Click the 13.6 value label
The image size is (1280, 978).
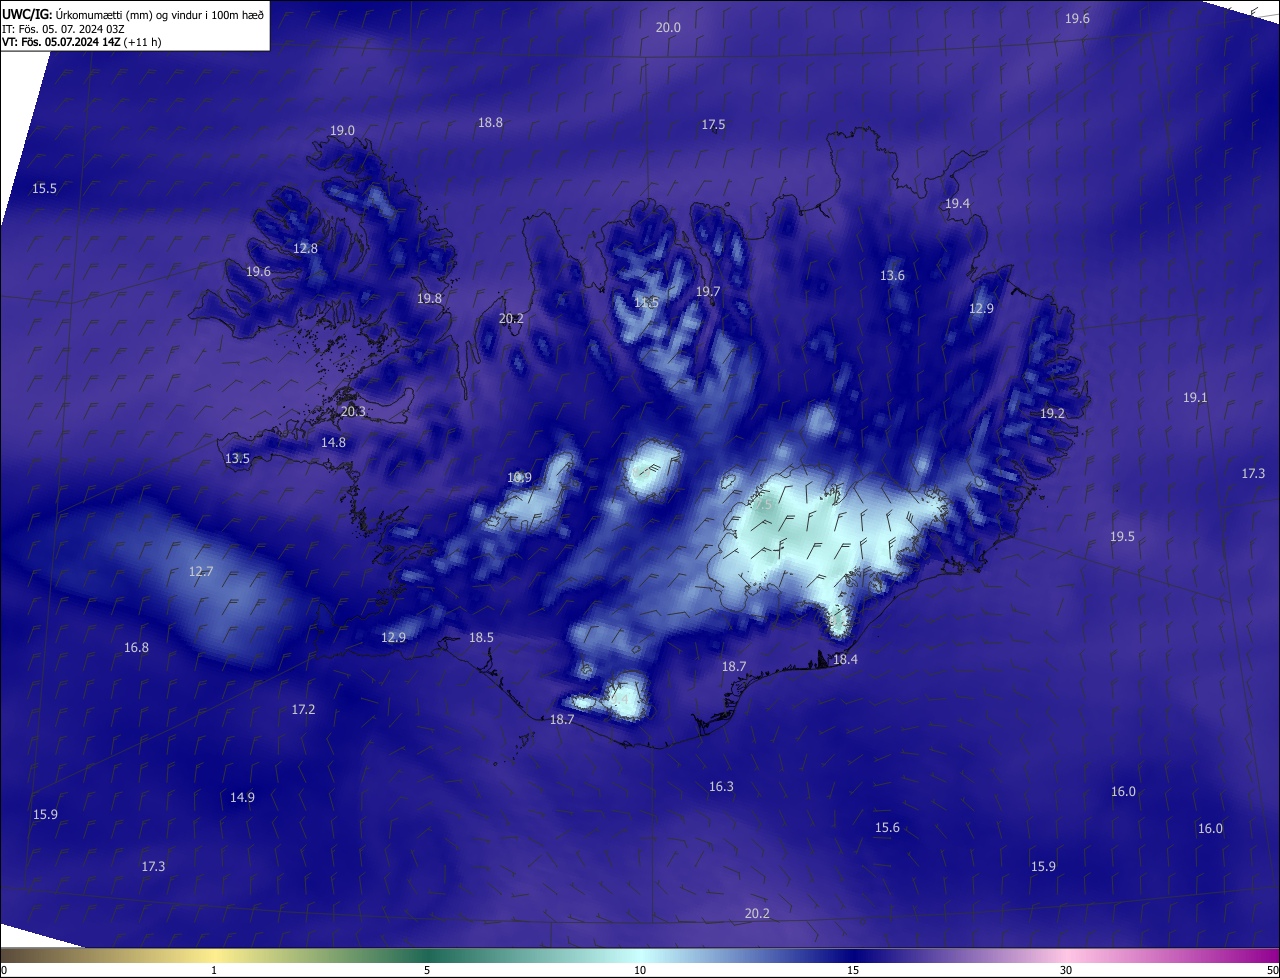click(892, 276)
